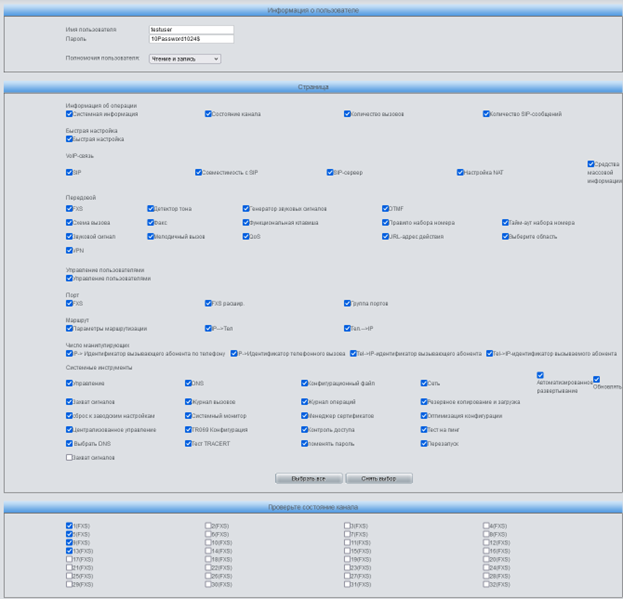This screenshot has width=623, height=599.
Task: Check channel '2(FXS)' checkbox
Action: click(208, 526)
